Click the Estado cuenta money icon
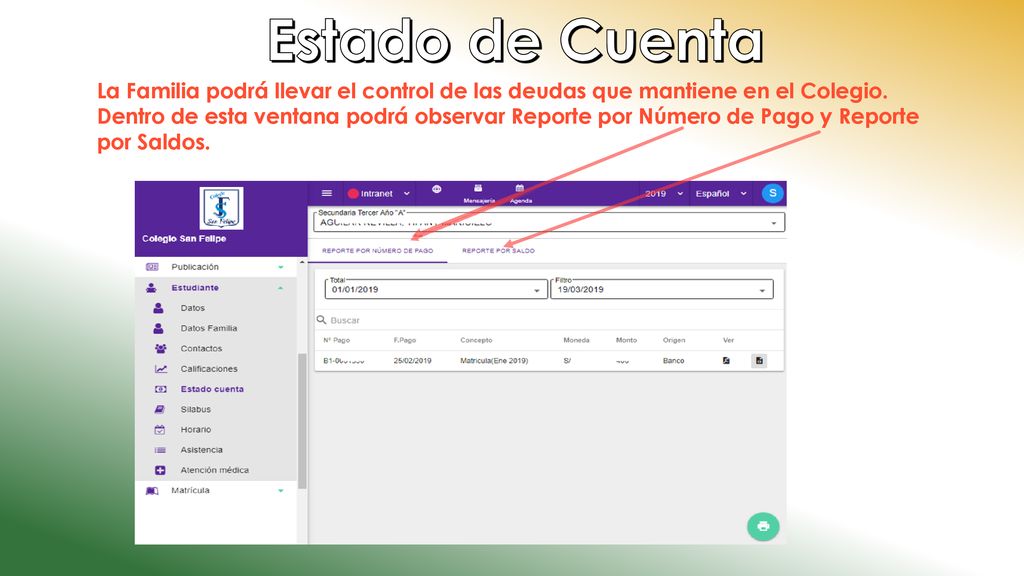 click(x=160, y=389)
